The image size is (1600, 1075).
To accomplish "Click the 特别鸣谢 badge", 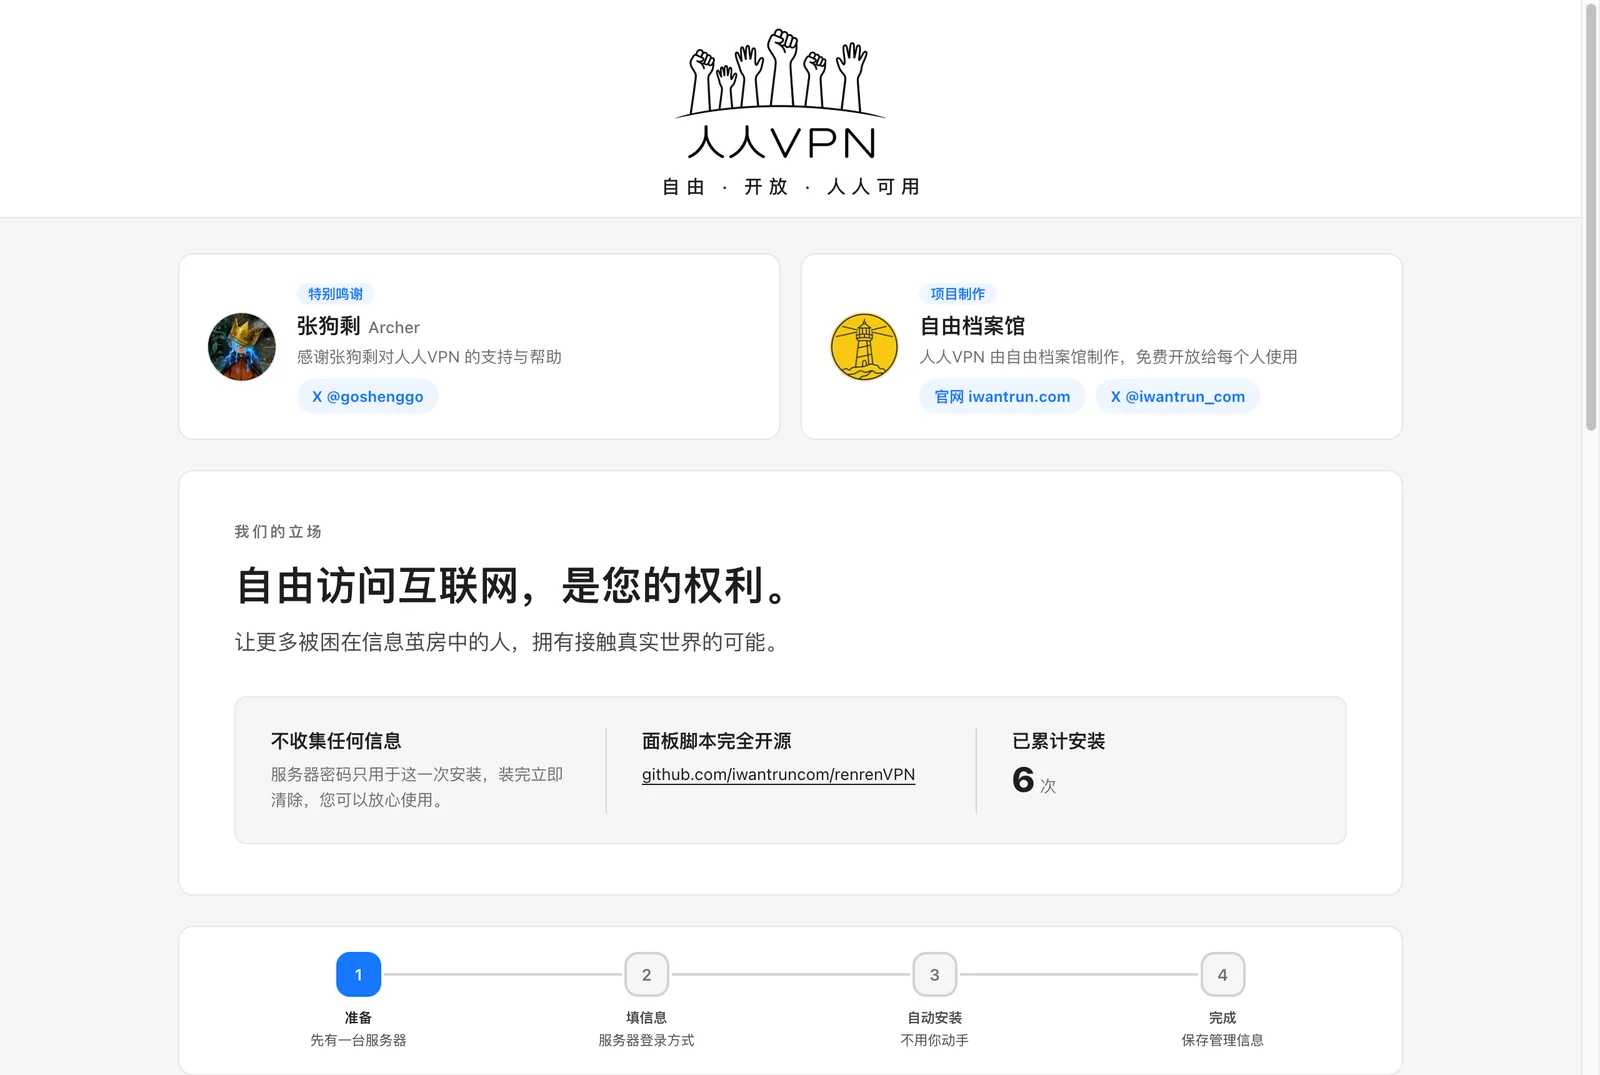I will [336, 294].
